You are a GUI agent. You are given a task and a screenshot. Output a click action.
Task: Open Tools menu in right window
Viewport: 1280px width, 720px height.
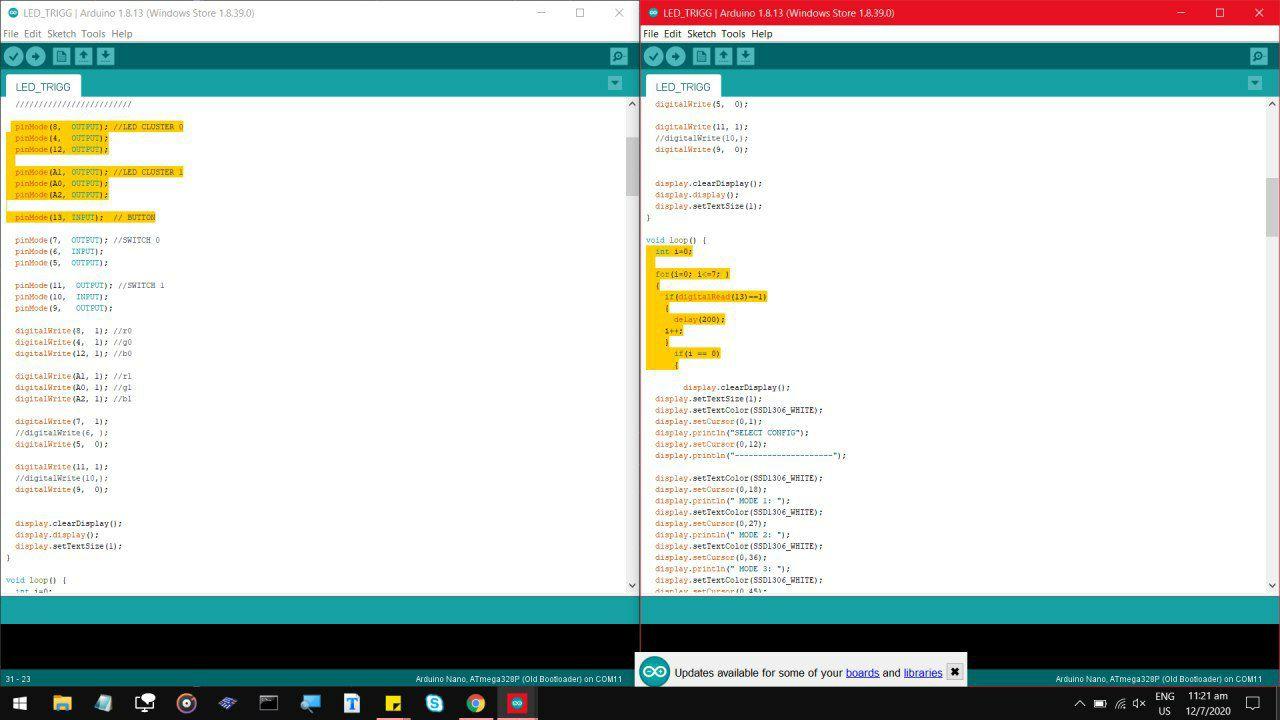(x=733, y=34)
